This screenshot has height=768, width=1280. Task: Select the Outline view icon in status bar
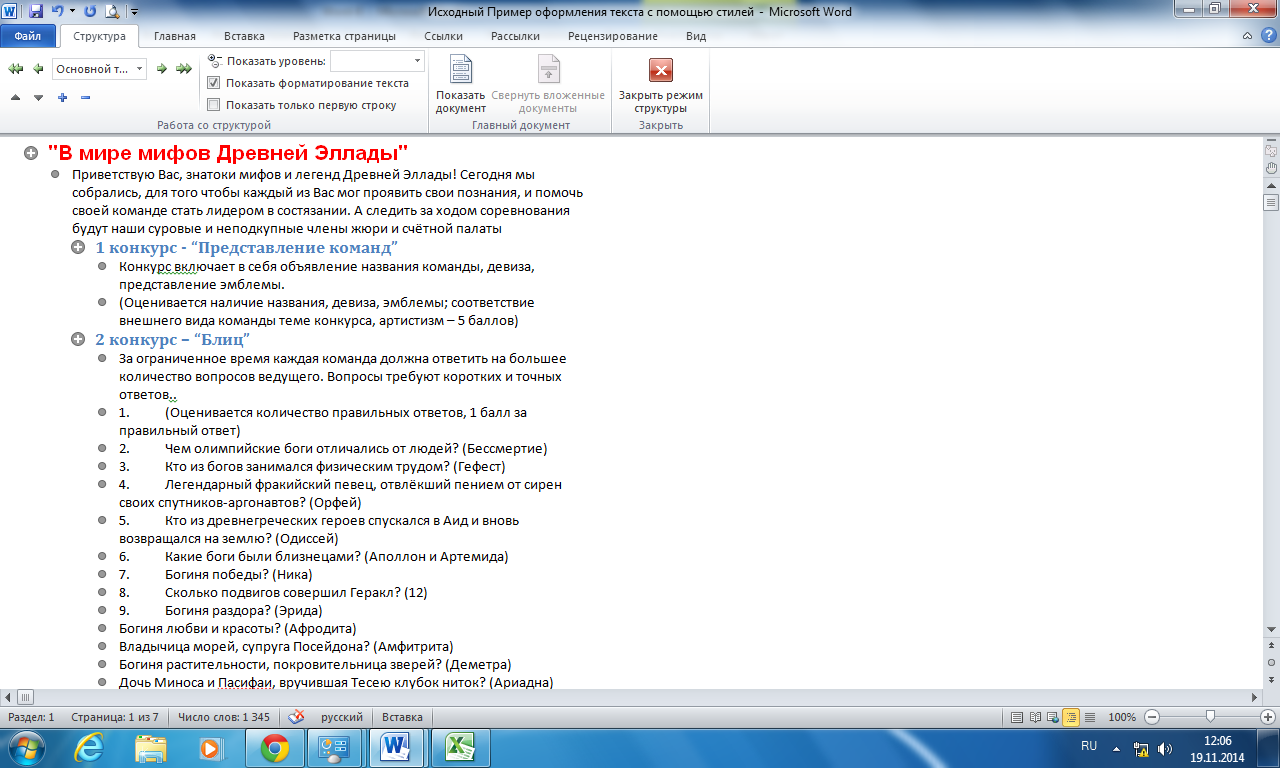[x=1071, y=717]
